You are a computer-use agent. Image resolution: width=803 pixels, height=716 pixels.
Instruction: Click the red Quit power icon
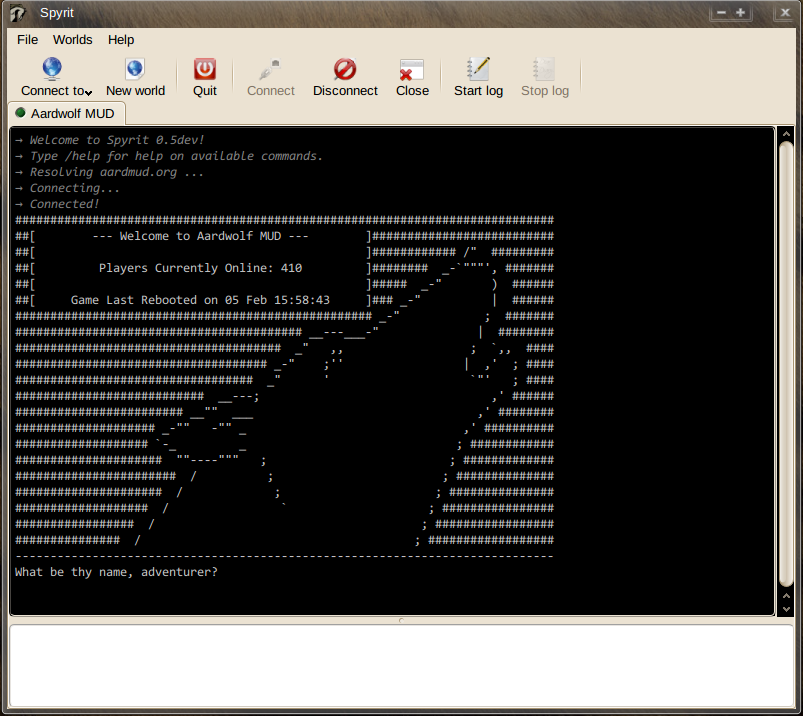[205, 69]
